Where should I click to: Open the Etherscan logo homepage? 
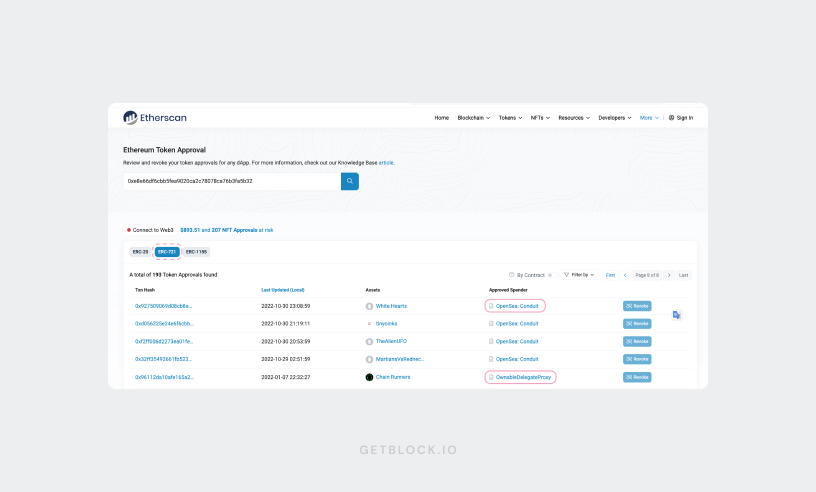pyautogui.click(x=155, y=118)
